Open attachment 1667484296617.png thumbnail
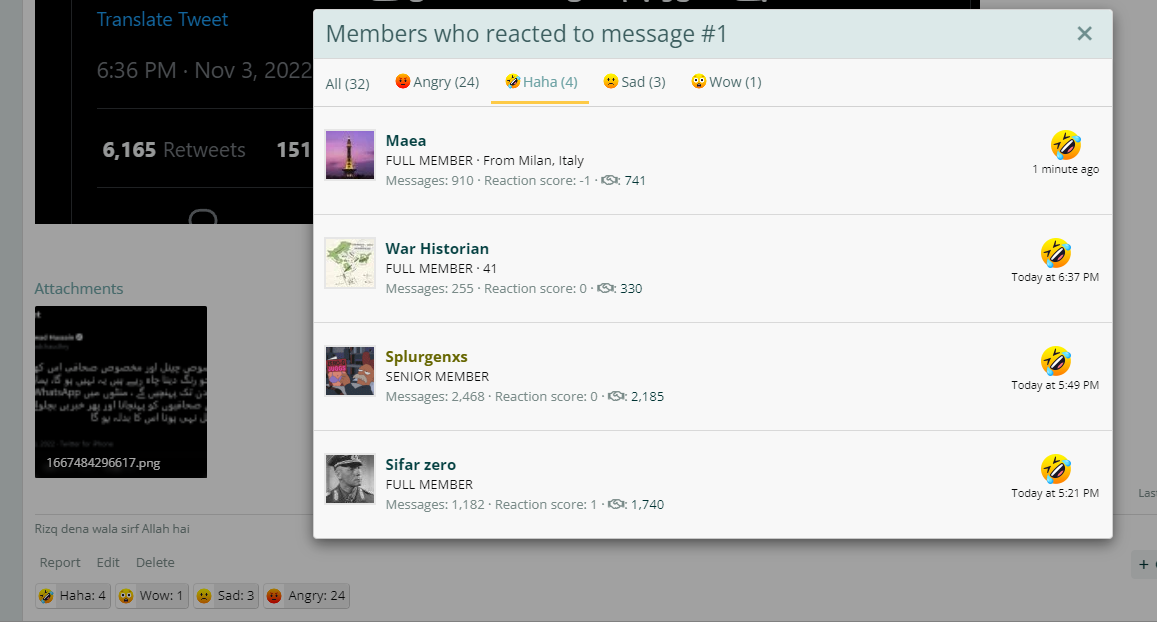This screenshot has height=622, width=1157. point(121,392)
